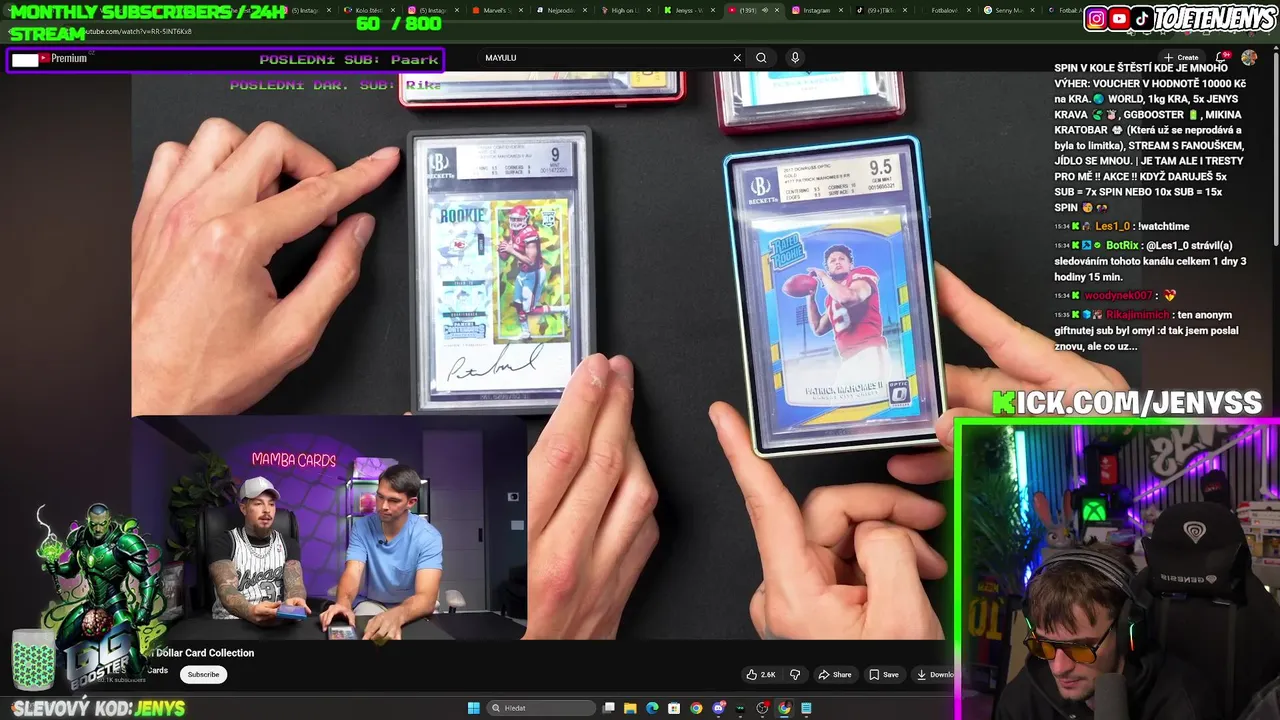Click chat username woodynek007

pos(1118,296)
